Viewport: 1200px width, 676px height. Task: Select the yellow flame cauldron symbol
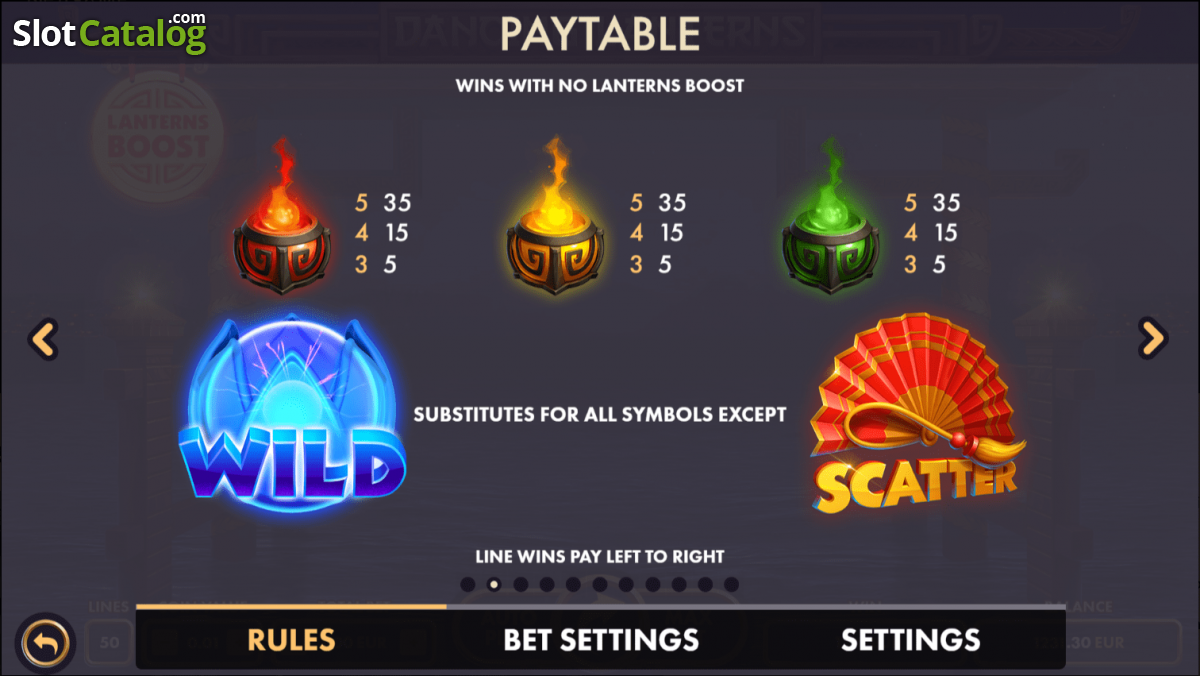[x=555, y=218]
